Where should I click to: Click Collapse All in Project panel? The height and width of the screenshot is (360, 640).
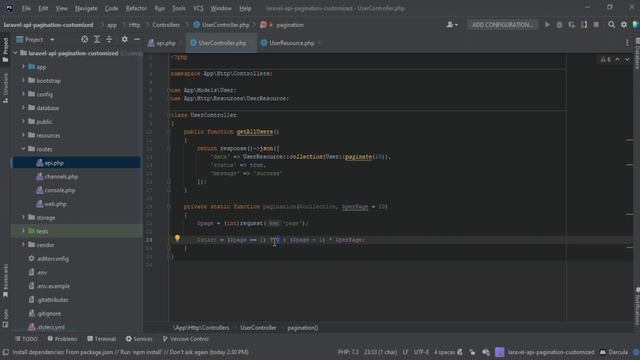(x=109, y=40)
